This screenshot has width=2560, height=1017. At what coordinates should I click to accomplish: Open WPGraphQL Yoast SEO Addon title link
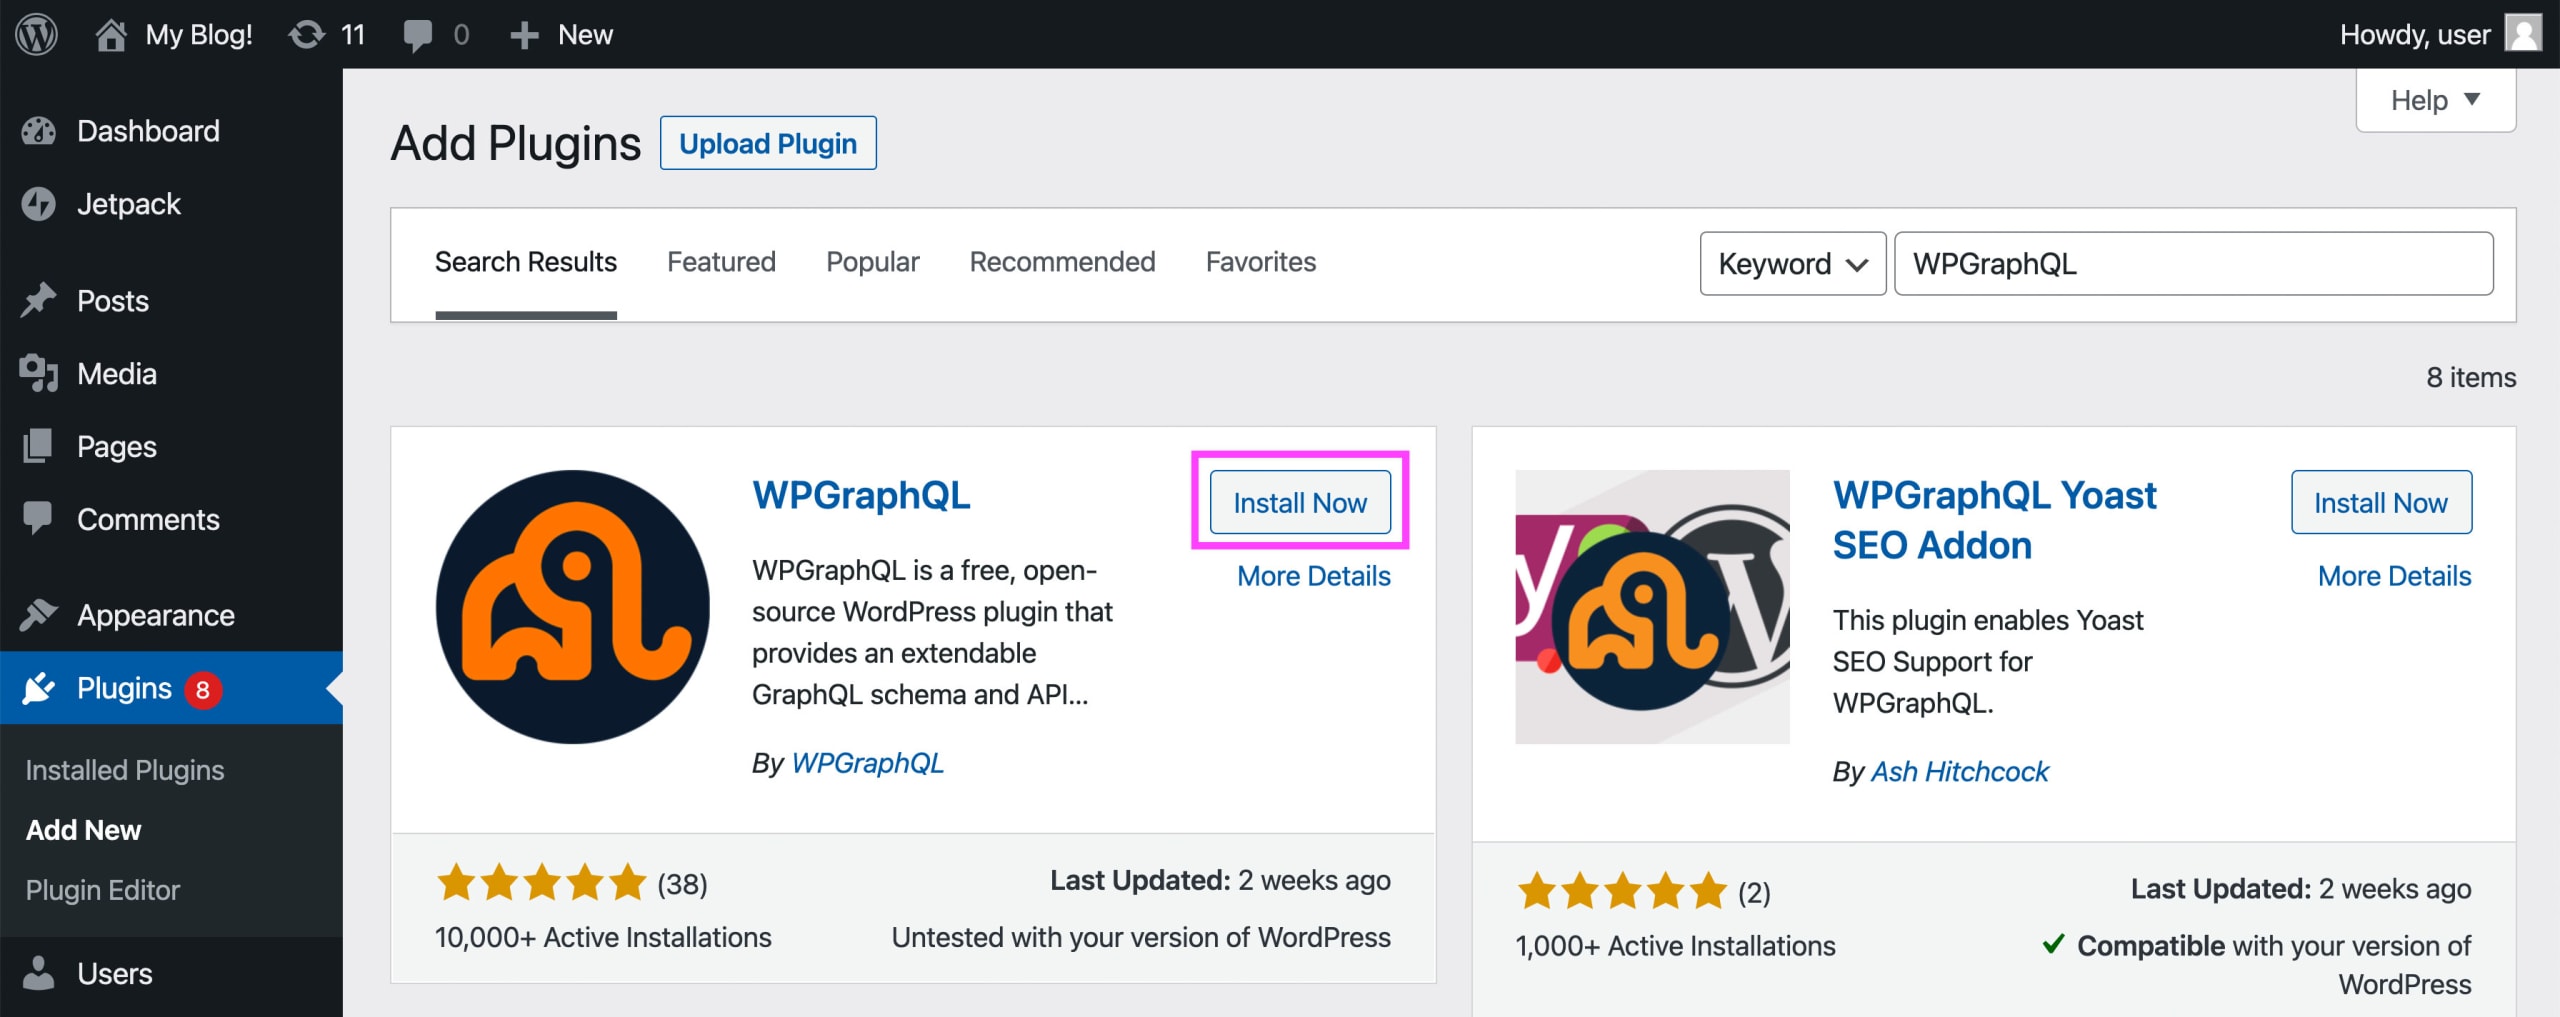pos(1994,520)
